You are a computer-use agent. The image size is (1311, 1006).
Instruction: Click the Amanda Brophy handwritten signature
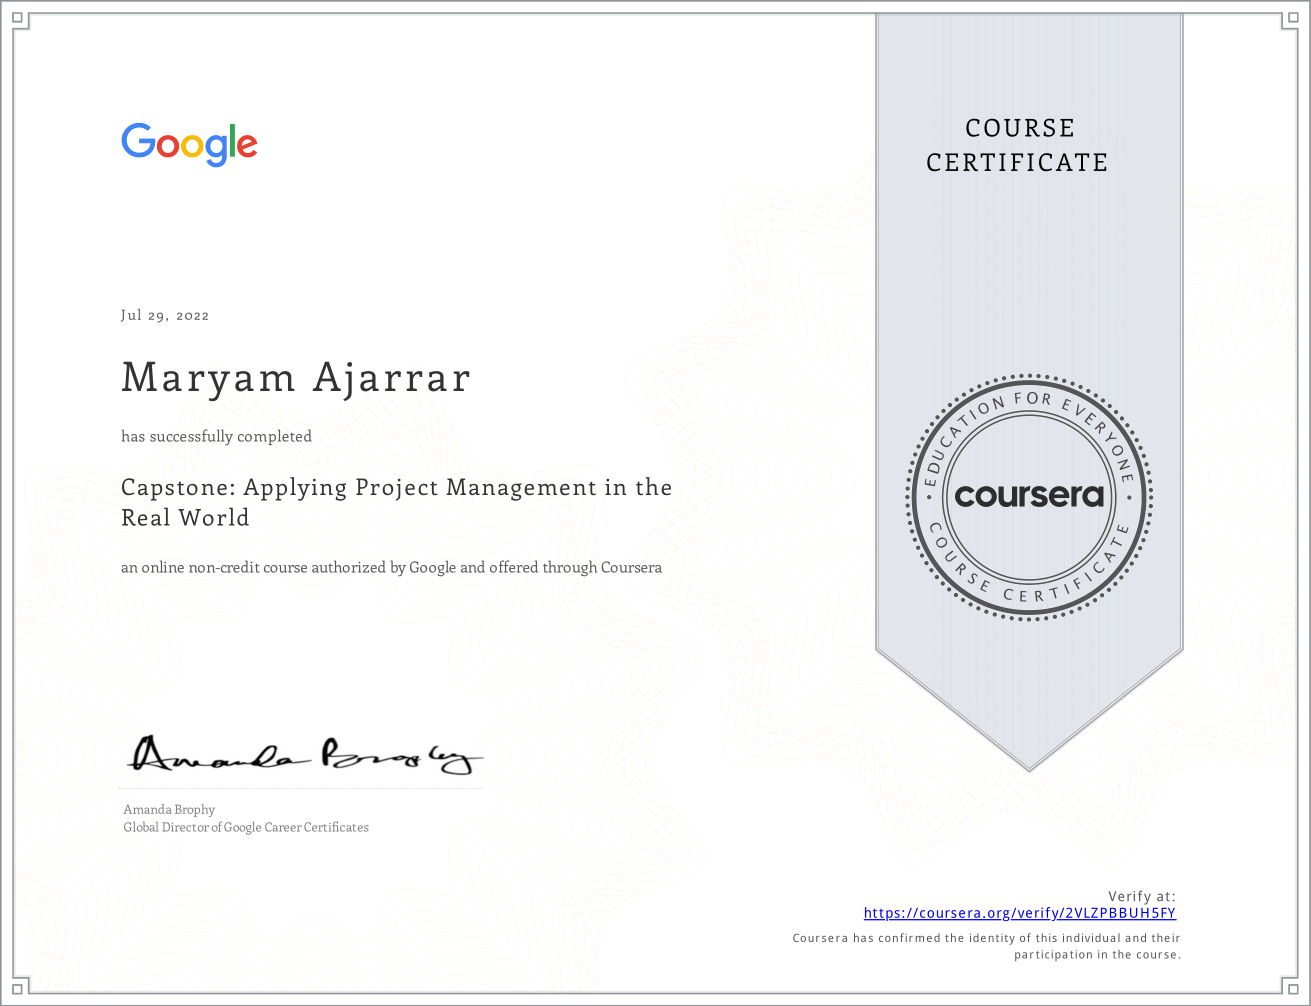tap(305, 755)
